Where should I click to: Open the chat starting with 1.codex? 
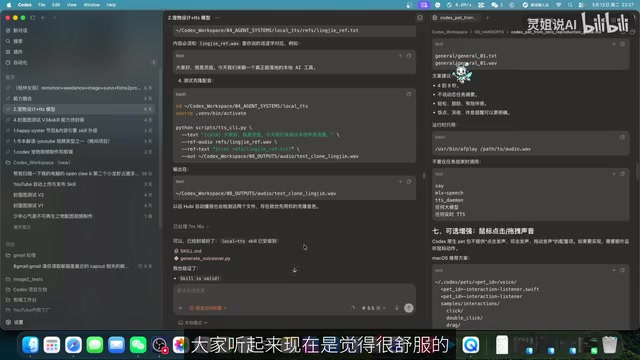(79, 152)
